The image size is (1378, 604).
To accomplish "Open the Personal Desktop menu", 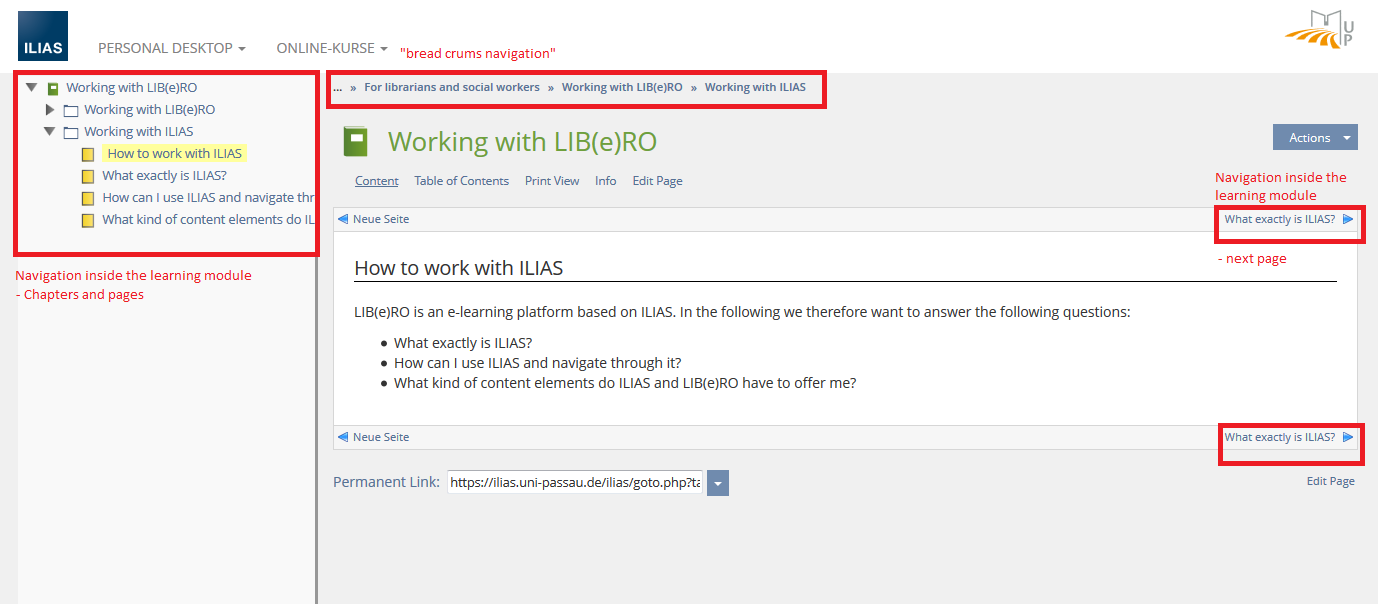I will [x=171, y=48].
